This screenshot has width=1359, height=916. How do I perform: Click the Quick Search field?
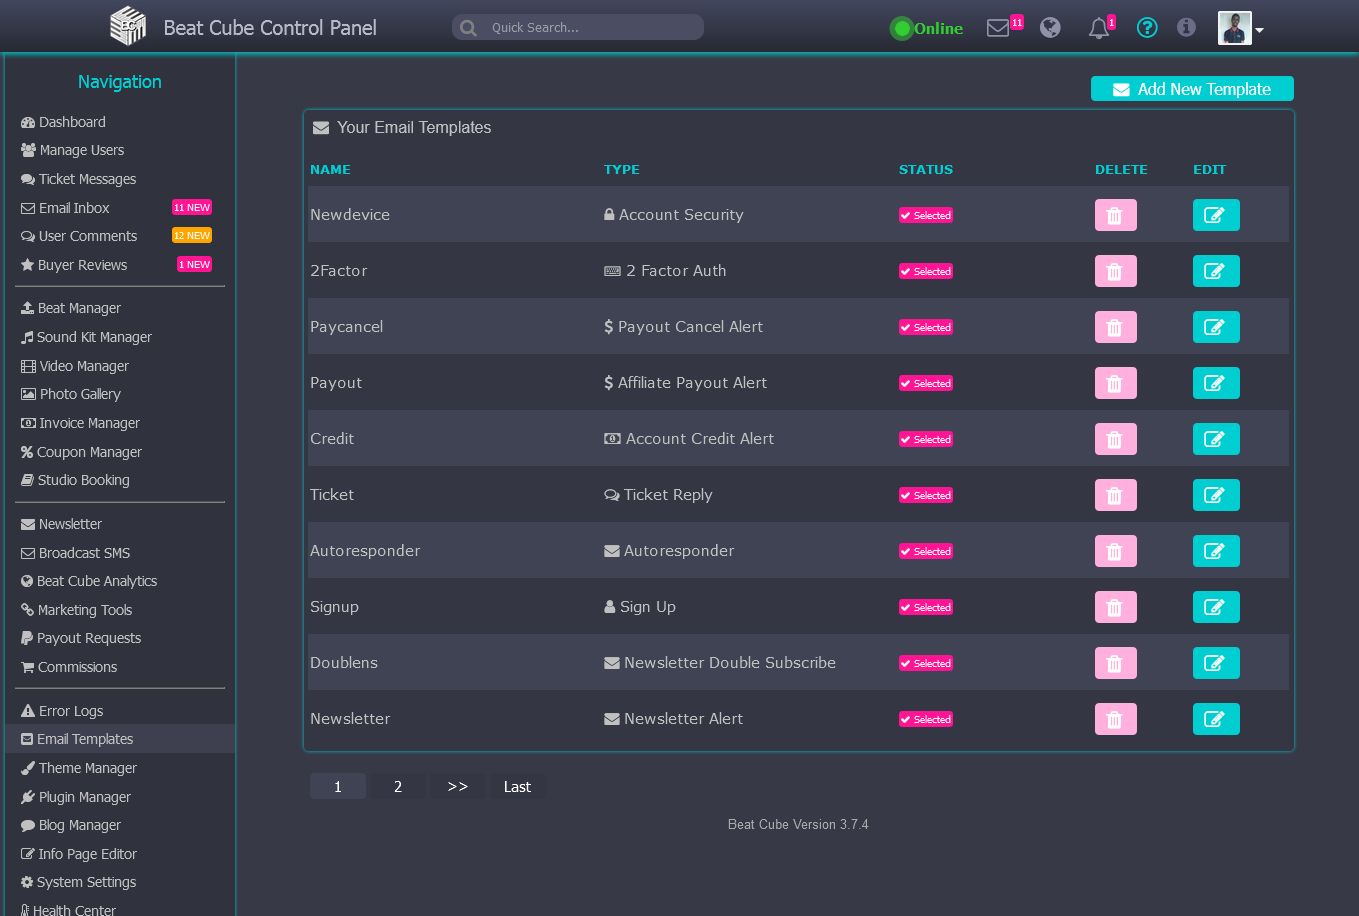(x=578, y=27)
